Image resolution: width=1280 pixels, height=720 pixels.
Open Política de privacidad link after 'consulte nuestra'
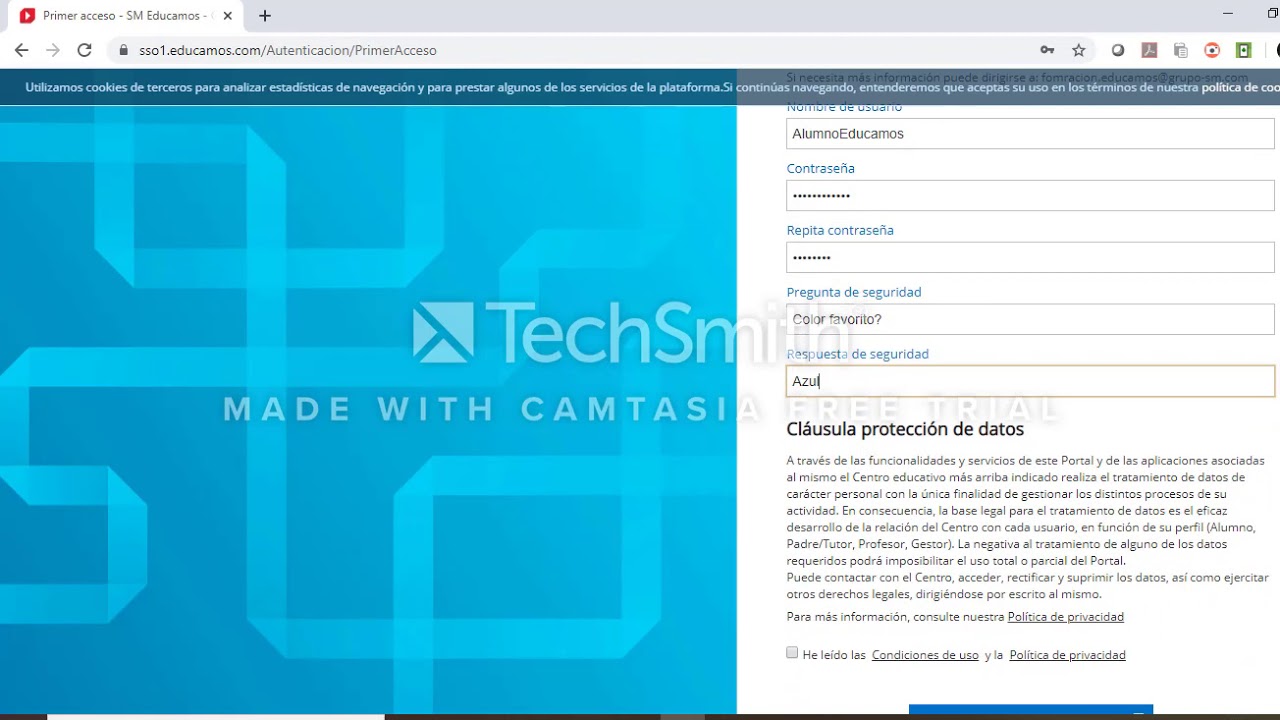(1065, 617)
